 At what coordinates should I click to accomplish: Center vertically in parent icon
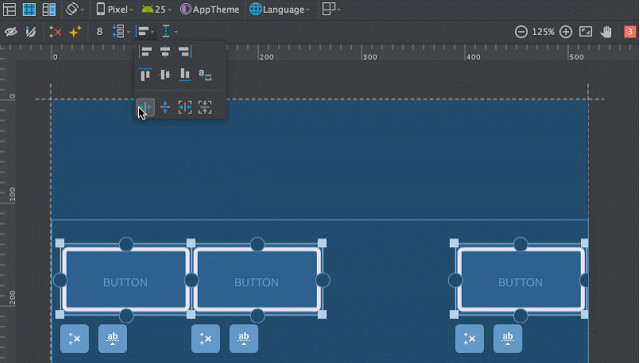(x=204, y=107)
